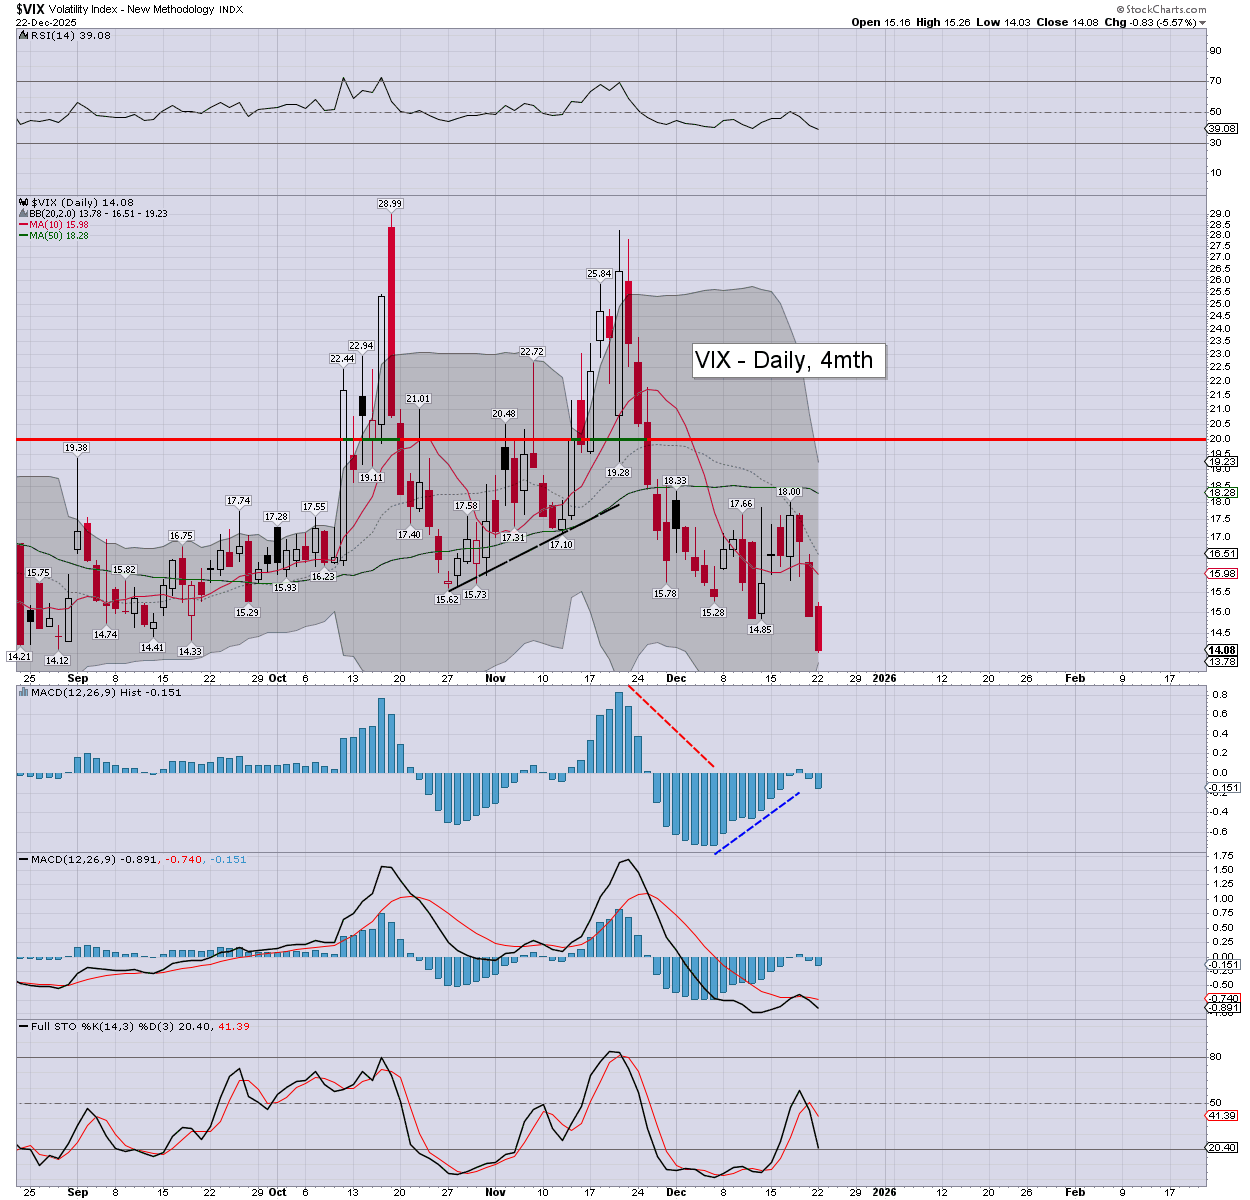
Task: Click the RSI 39.08 value tag
Action: pos(1222,129)
